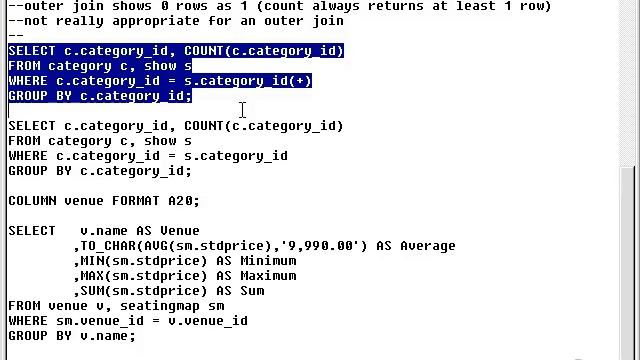Click the 'GROUP BY v.name;' line

pos(72,336)
